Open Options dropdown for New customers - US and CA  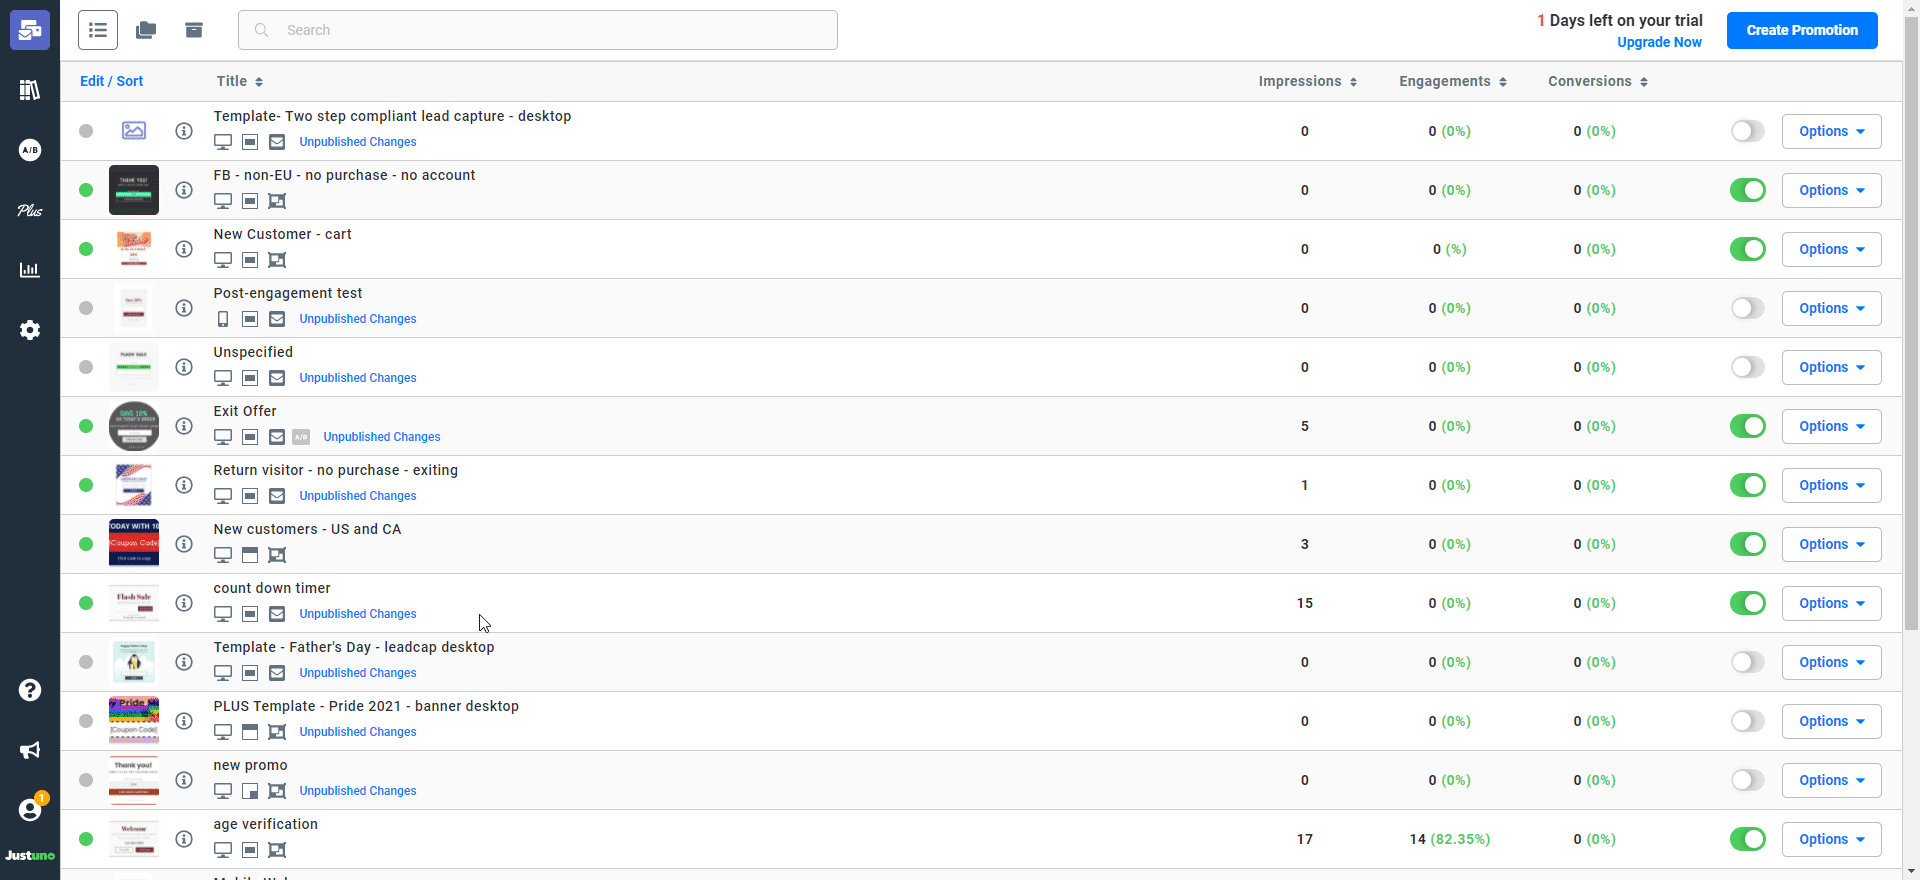(1831, 544)
